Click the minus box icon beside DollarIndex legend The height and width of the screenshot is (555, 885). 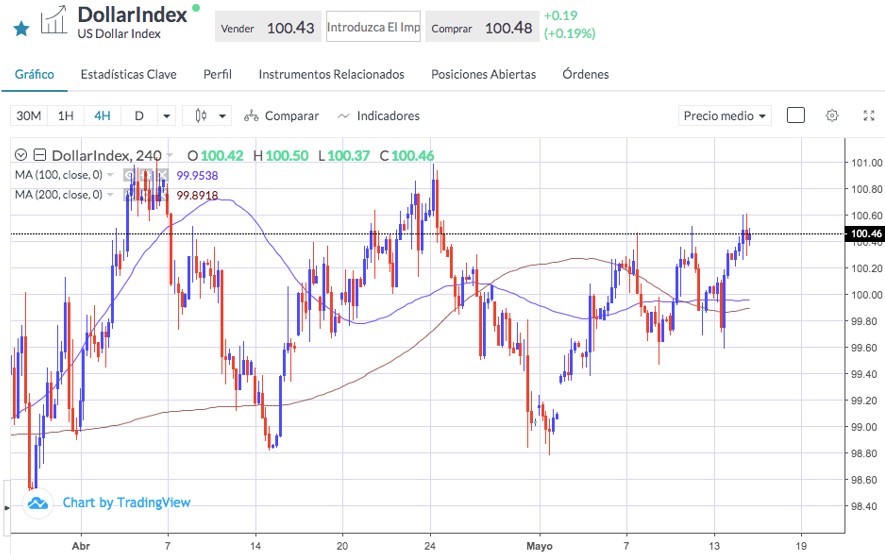point(40,155)
